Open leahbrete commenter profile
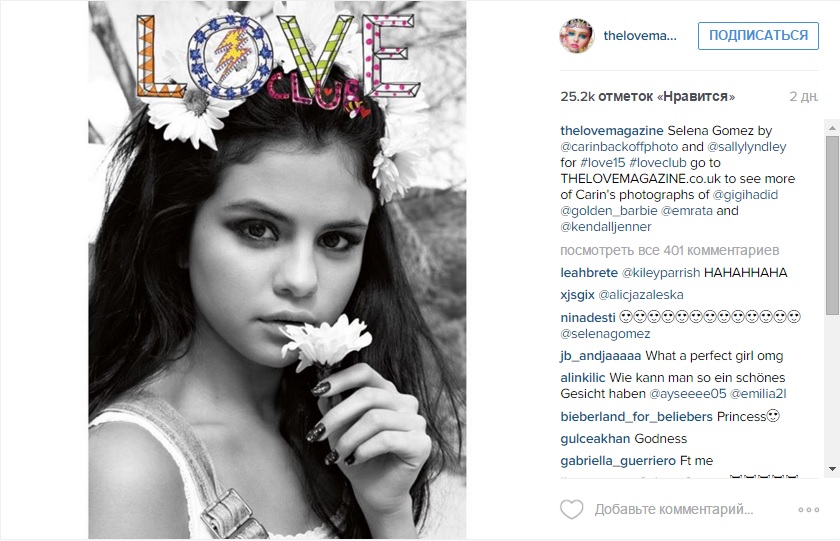This screenshot has width=840, height=541. (589, 273)
